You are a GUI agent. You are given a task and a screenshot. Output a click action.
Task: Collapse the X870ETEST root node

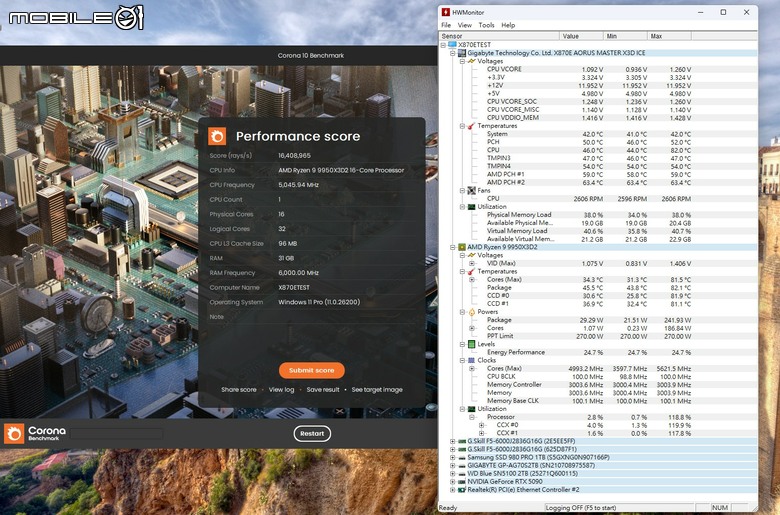coord(443,45)
